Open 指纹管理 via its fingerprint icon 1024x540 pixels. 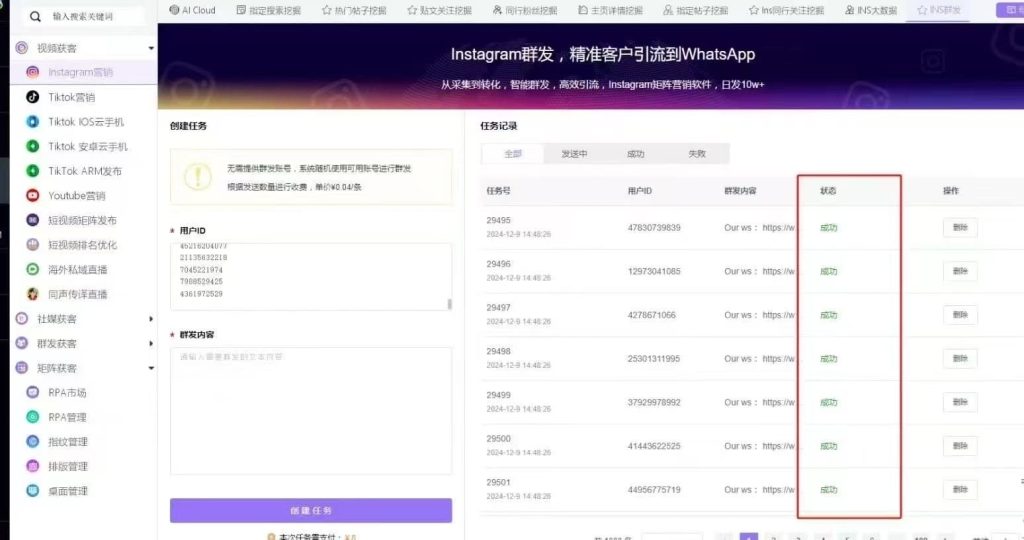coord(32,441)
